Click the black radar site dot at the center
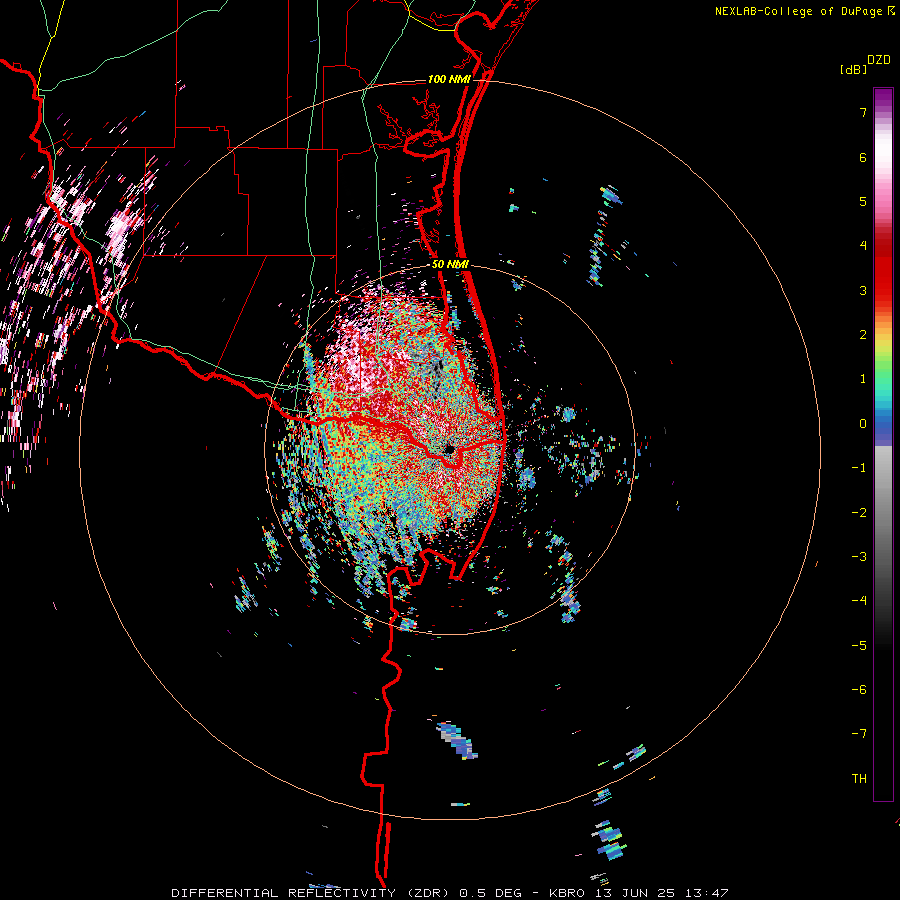 pos(449,448)
